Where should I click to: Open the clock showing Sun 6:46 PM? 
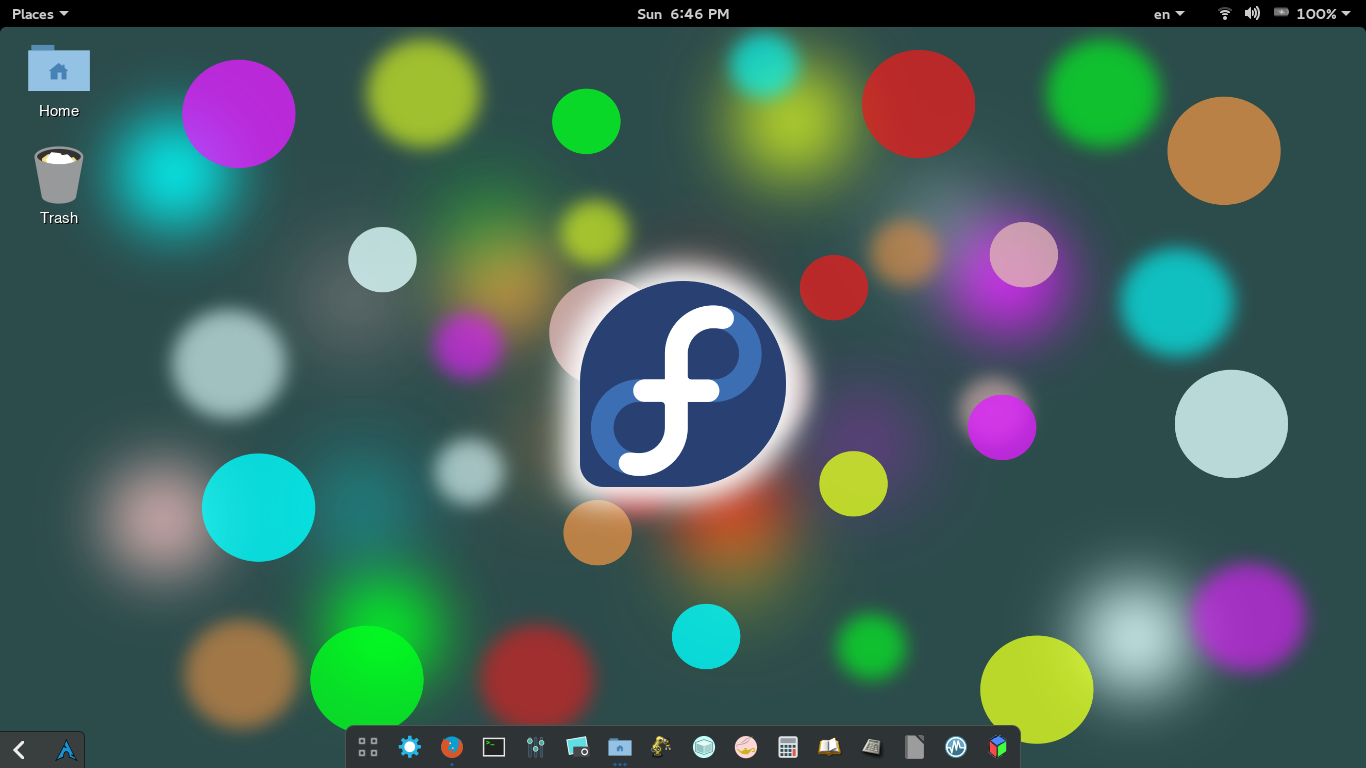pyautogui.click(x=683, y=14)
